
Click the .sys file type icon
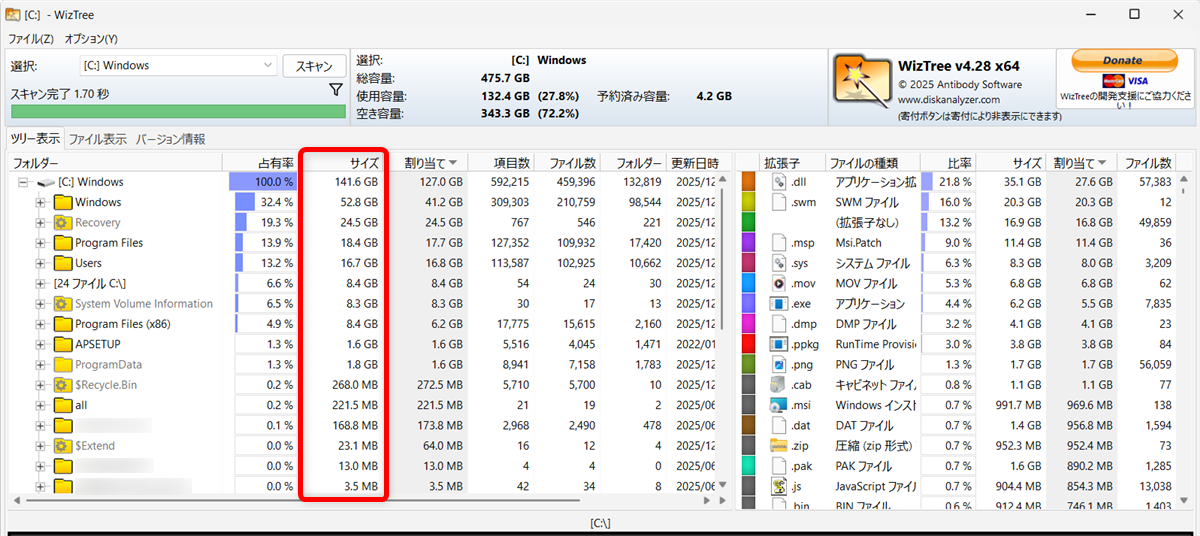point(779,263)
